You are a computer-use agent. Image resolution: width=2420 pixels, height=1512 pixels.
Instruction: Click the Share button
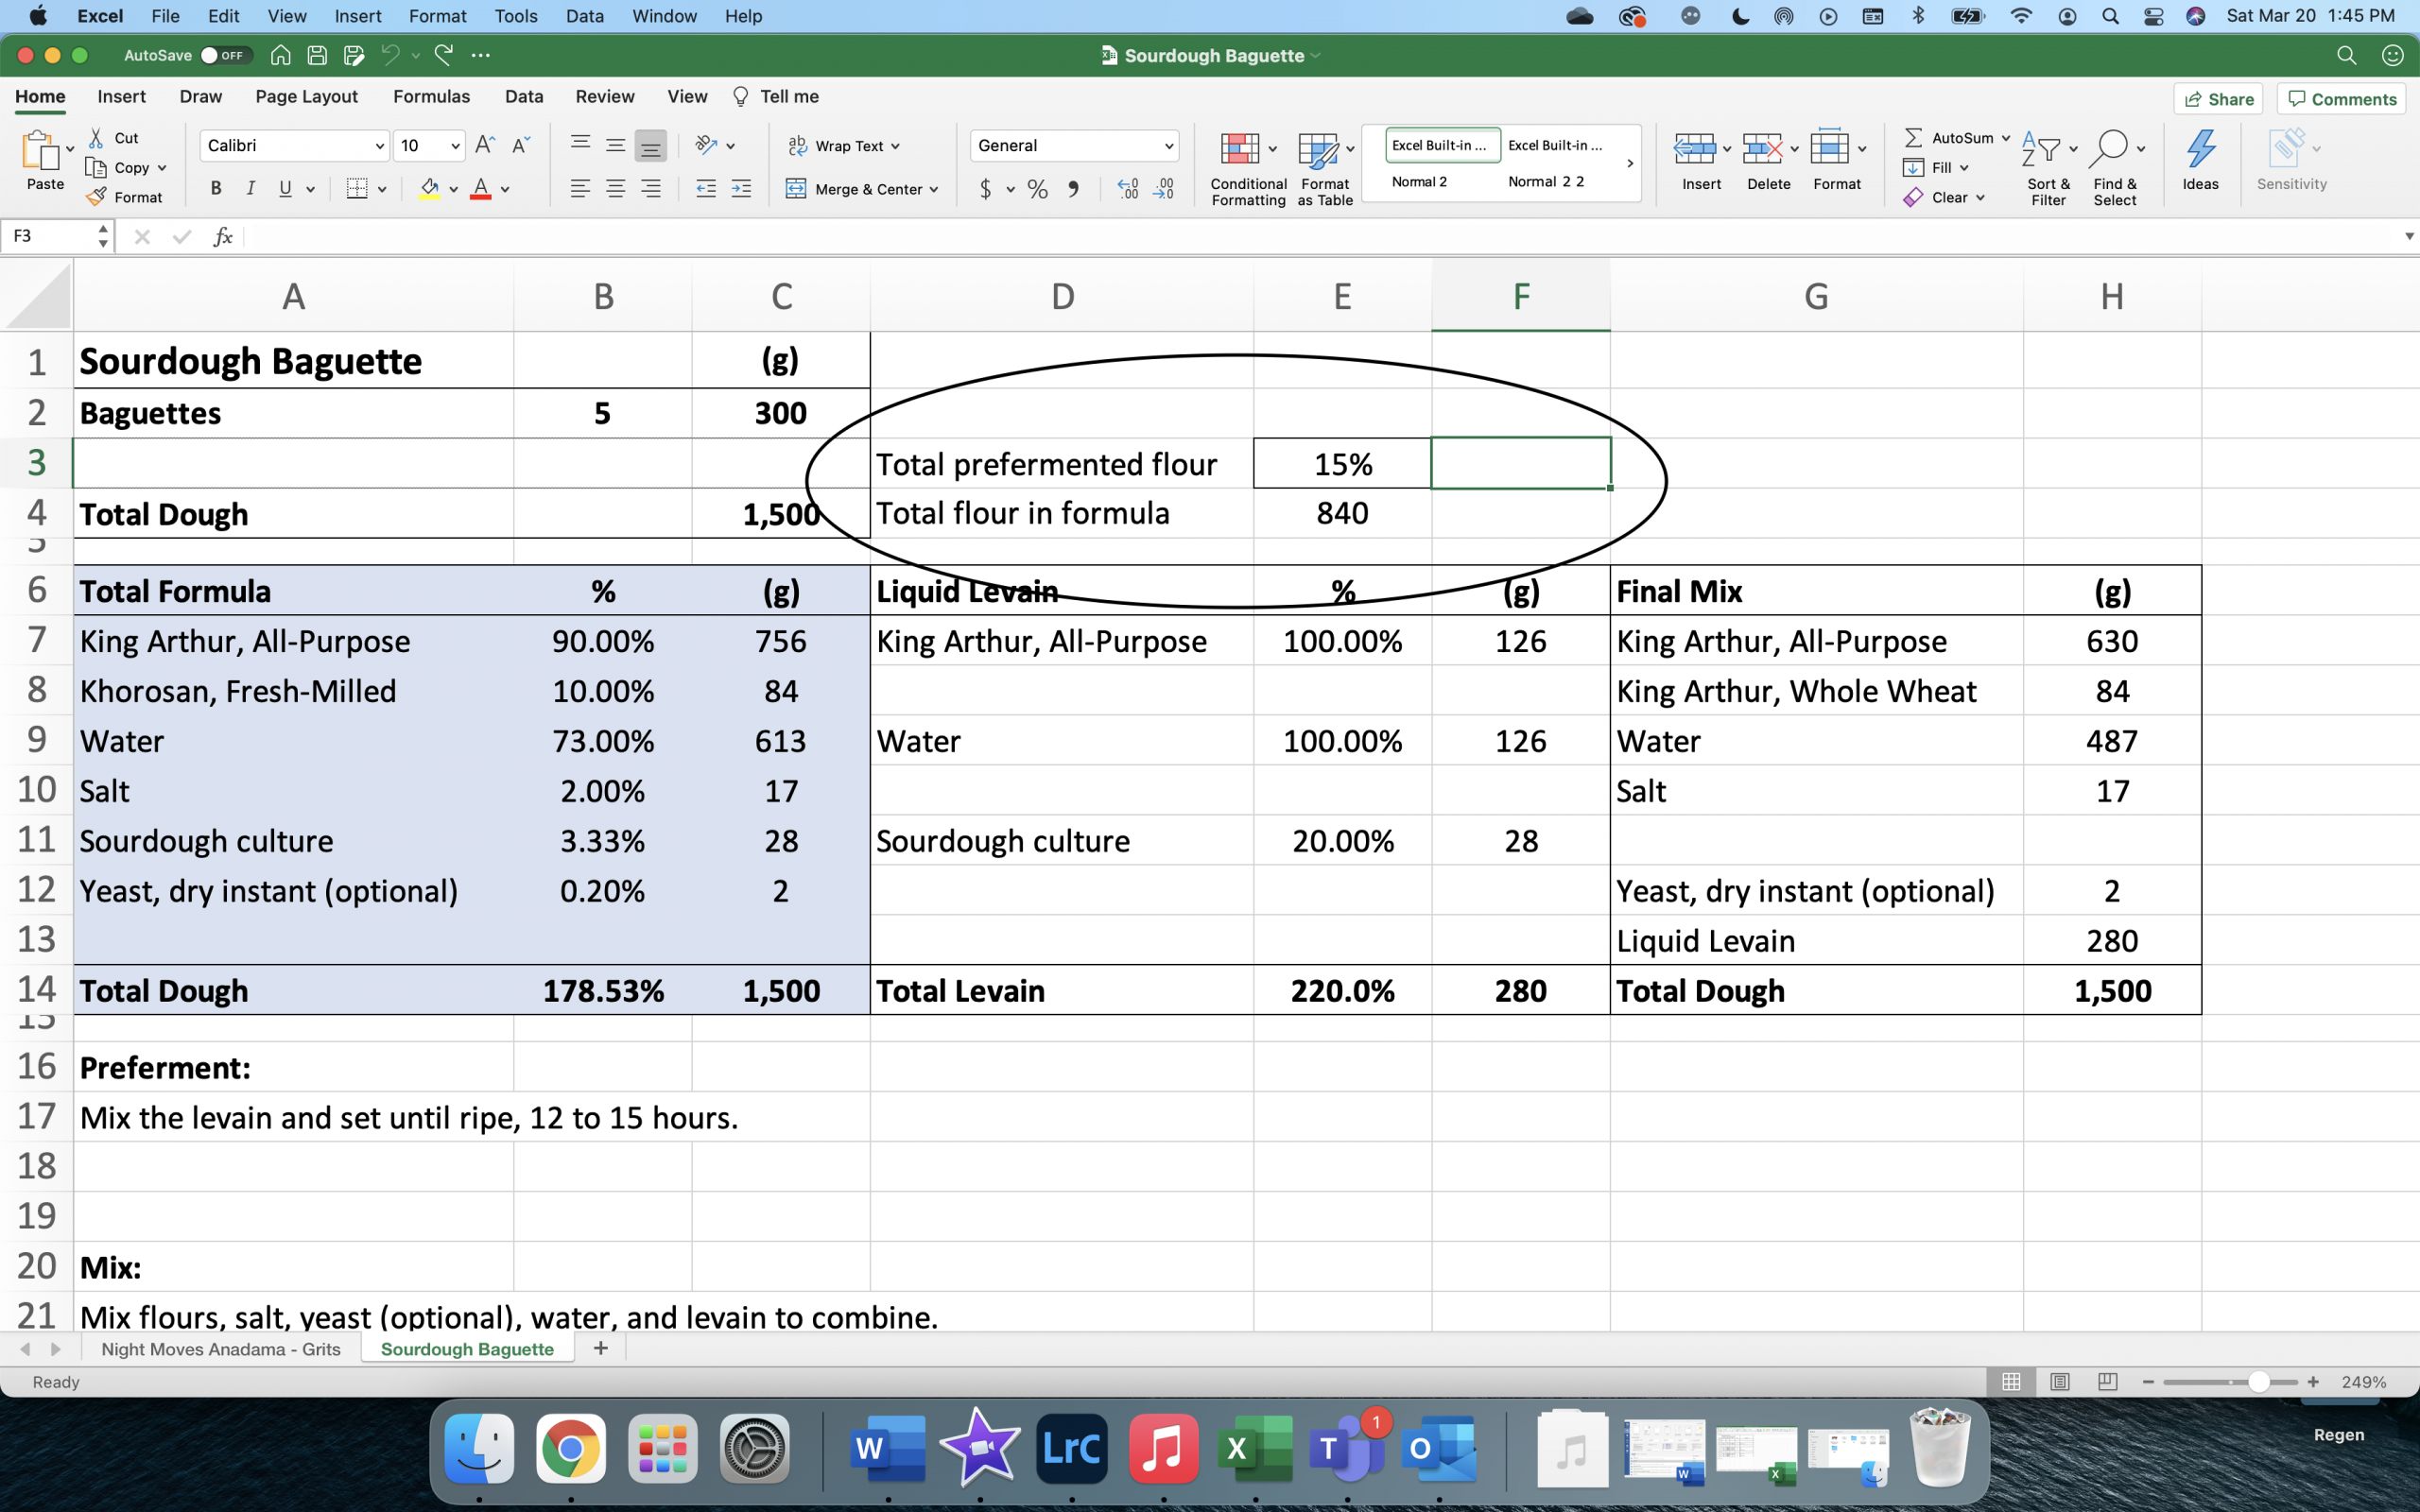tap(2217, 98)
